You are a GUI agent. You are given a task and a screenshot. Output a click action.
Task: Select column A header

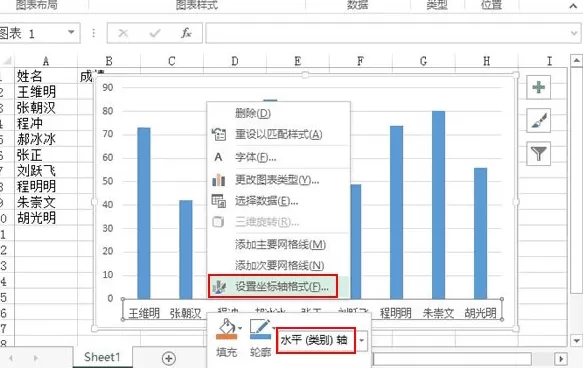(46, 61)
